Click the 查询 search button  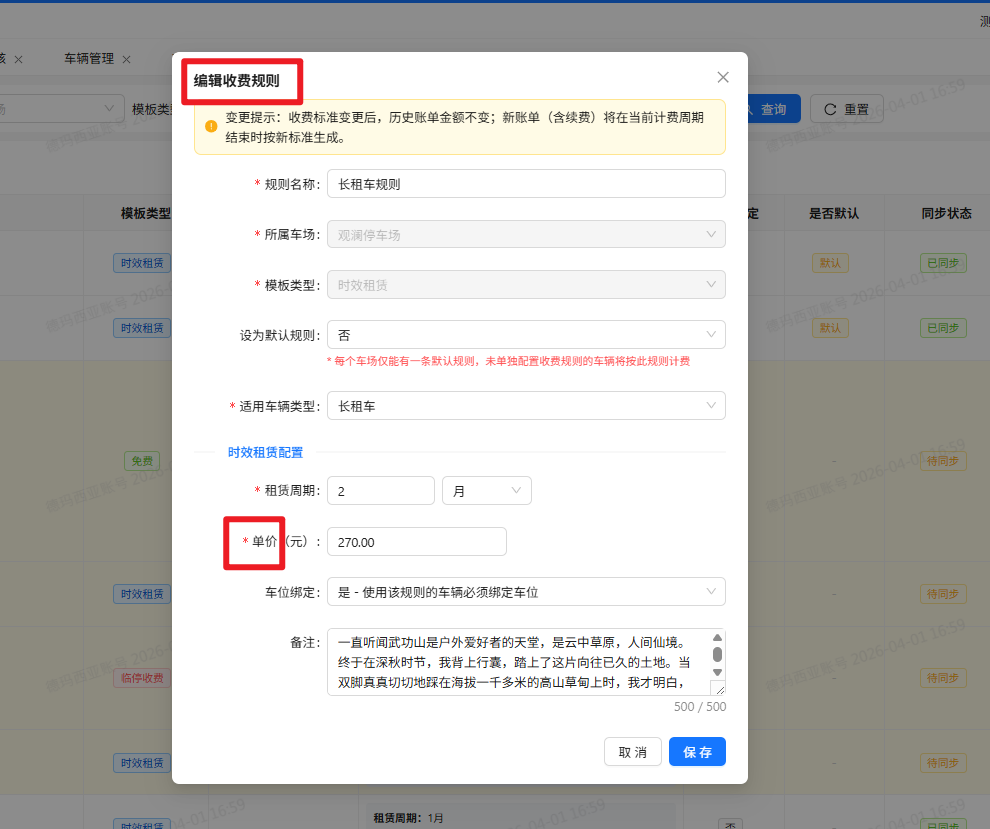[777, 110]
